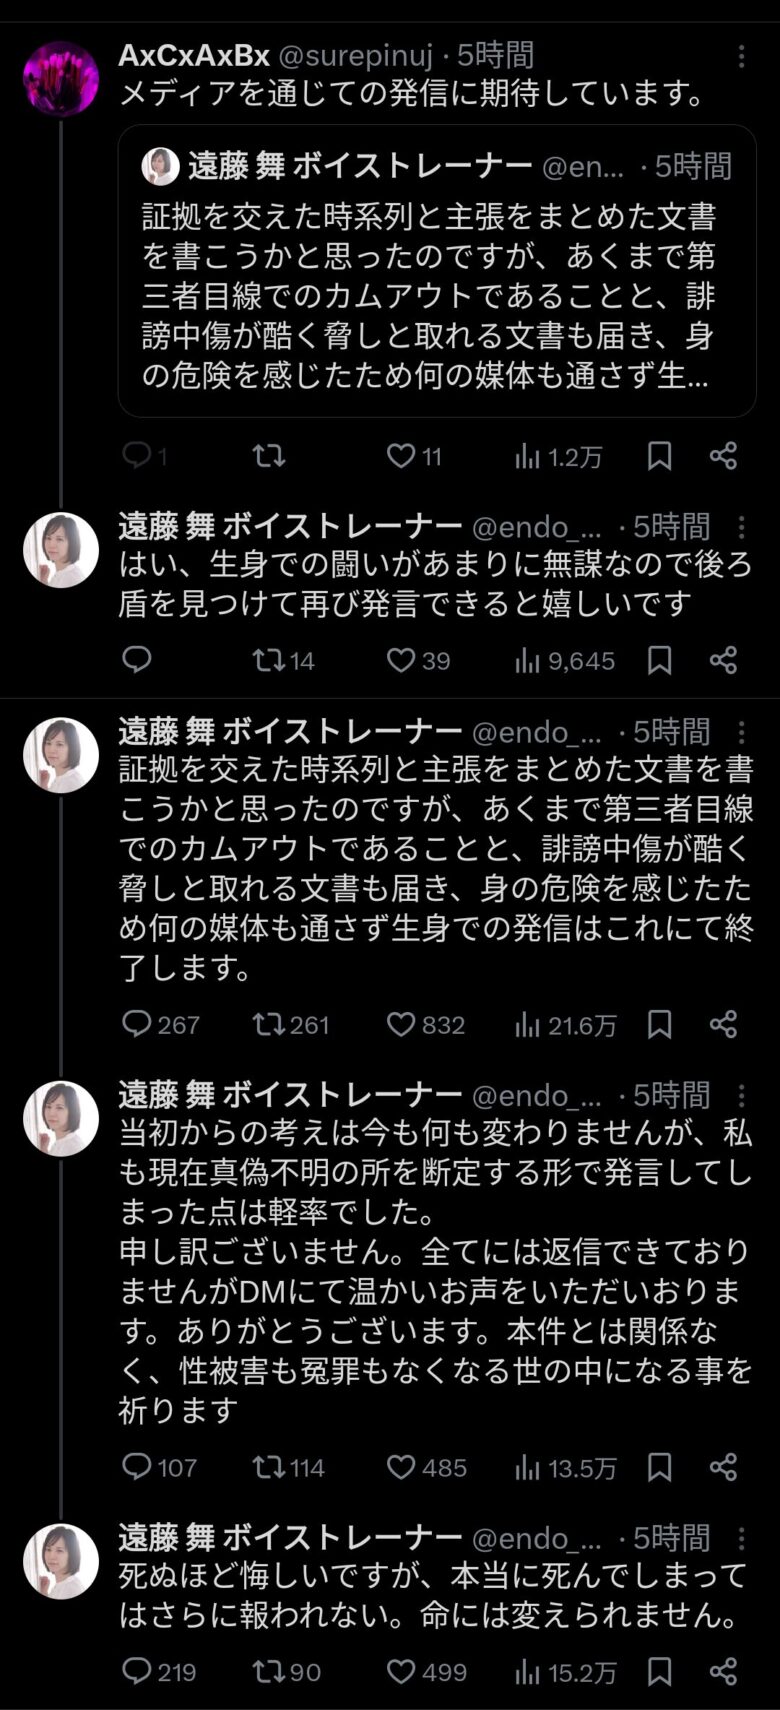Retweet the post with 90 retweets

(x=269, y=1671)
